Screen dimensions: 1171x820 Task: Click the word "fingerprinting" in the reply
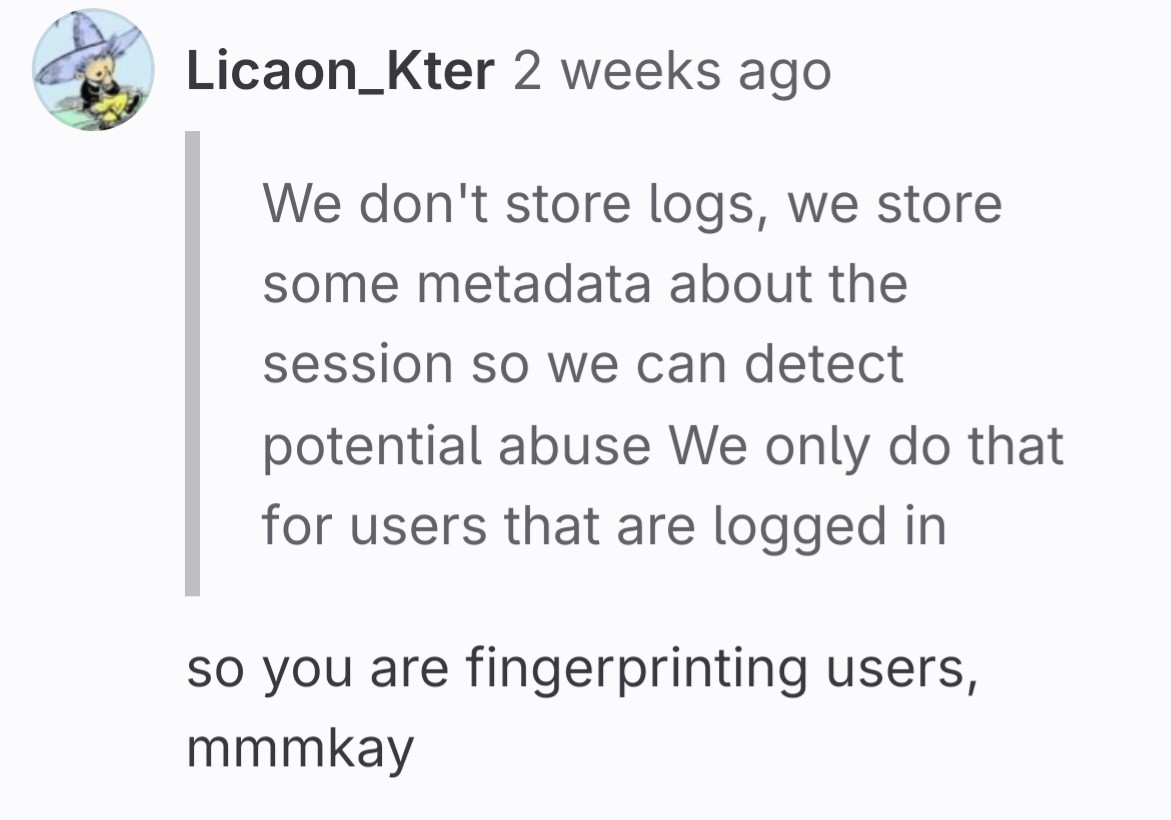point(634,668)
